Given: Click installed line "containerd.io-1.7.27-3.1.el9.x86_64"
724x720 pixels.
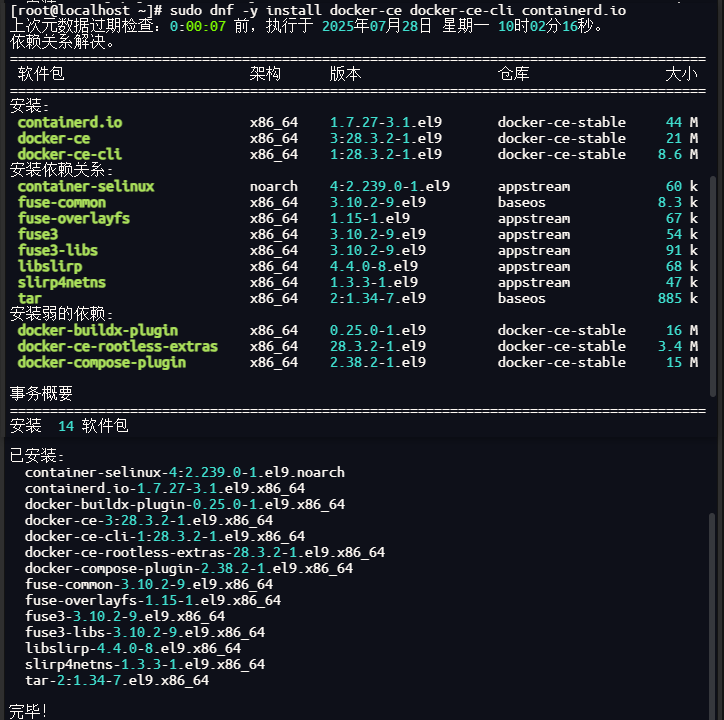Looking at the screenshot, I should tap(165, 488).
